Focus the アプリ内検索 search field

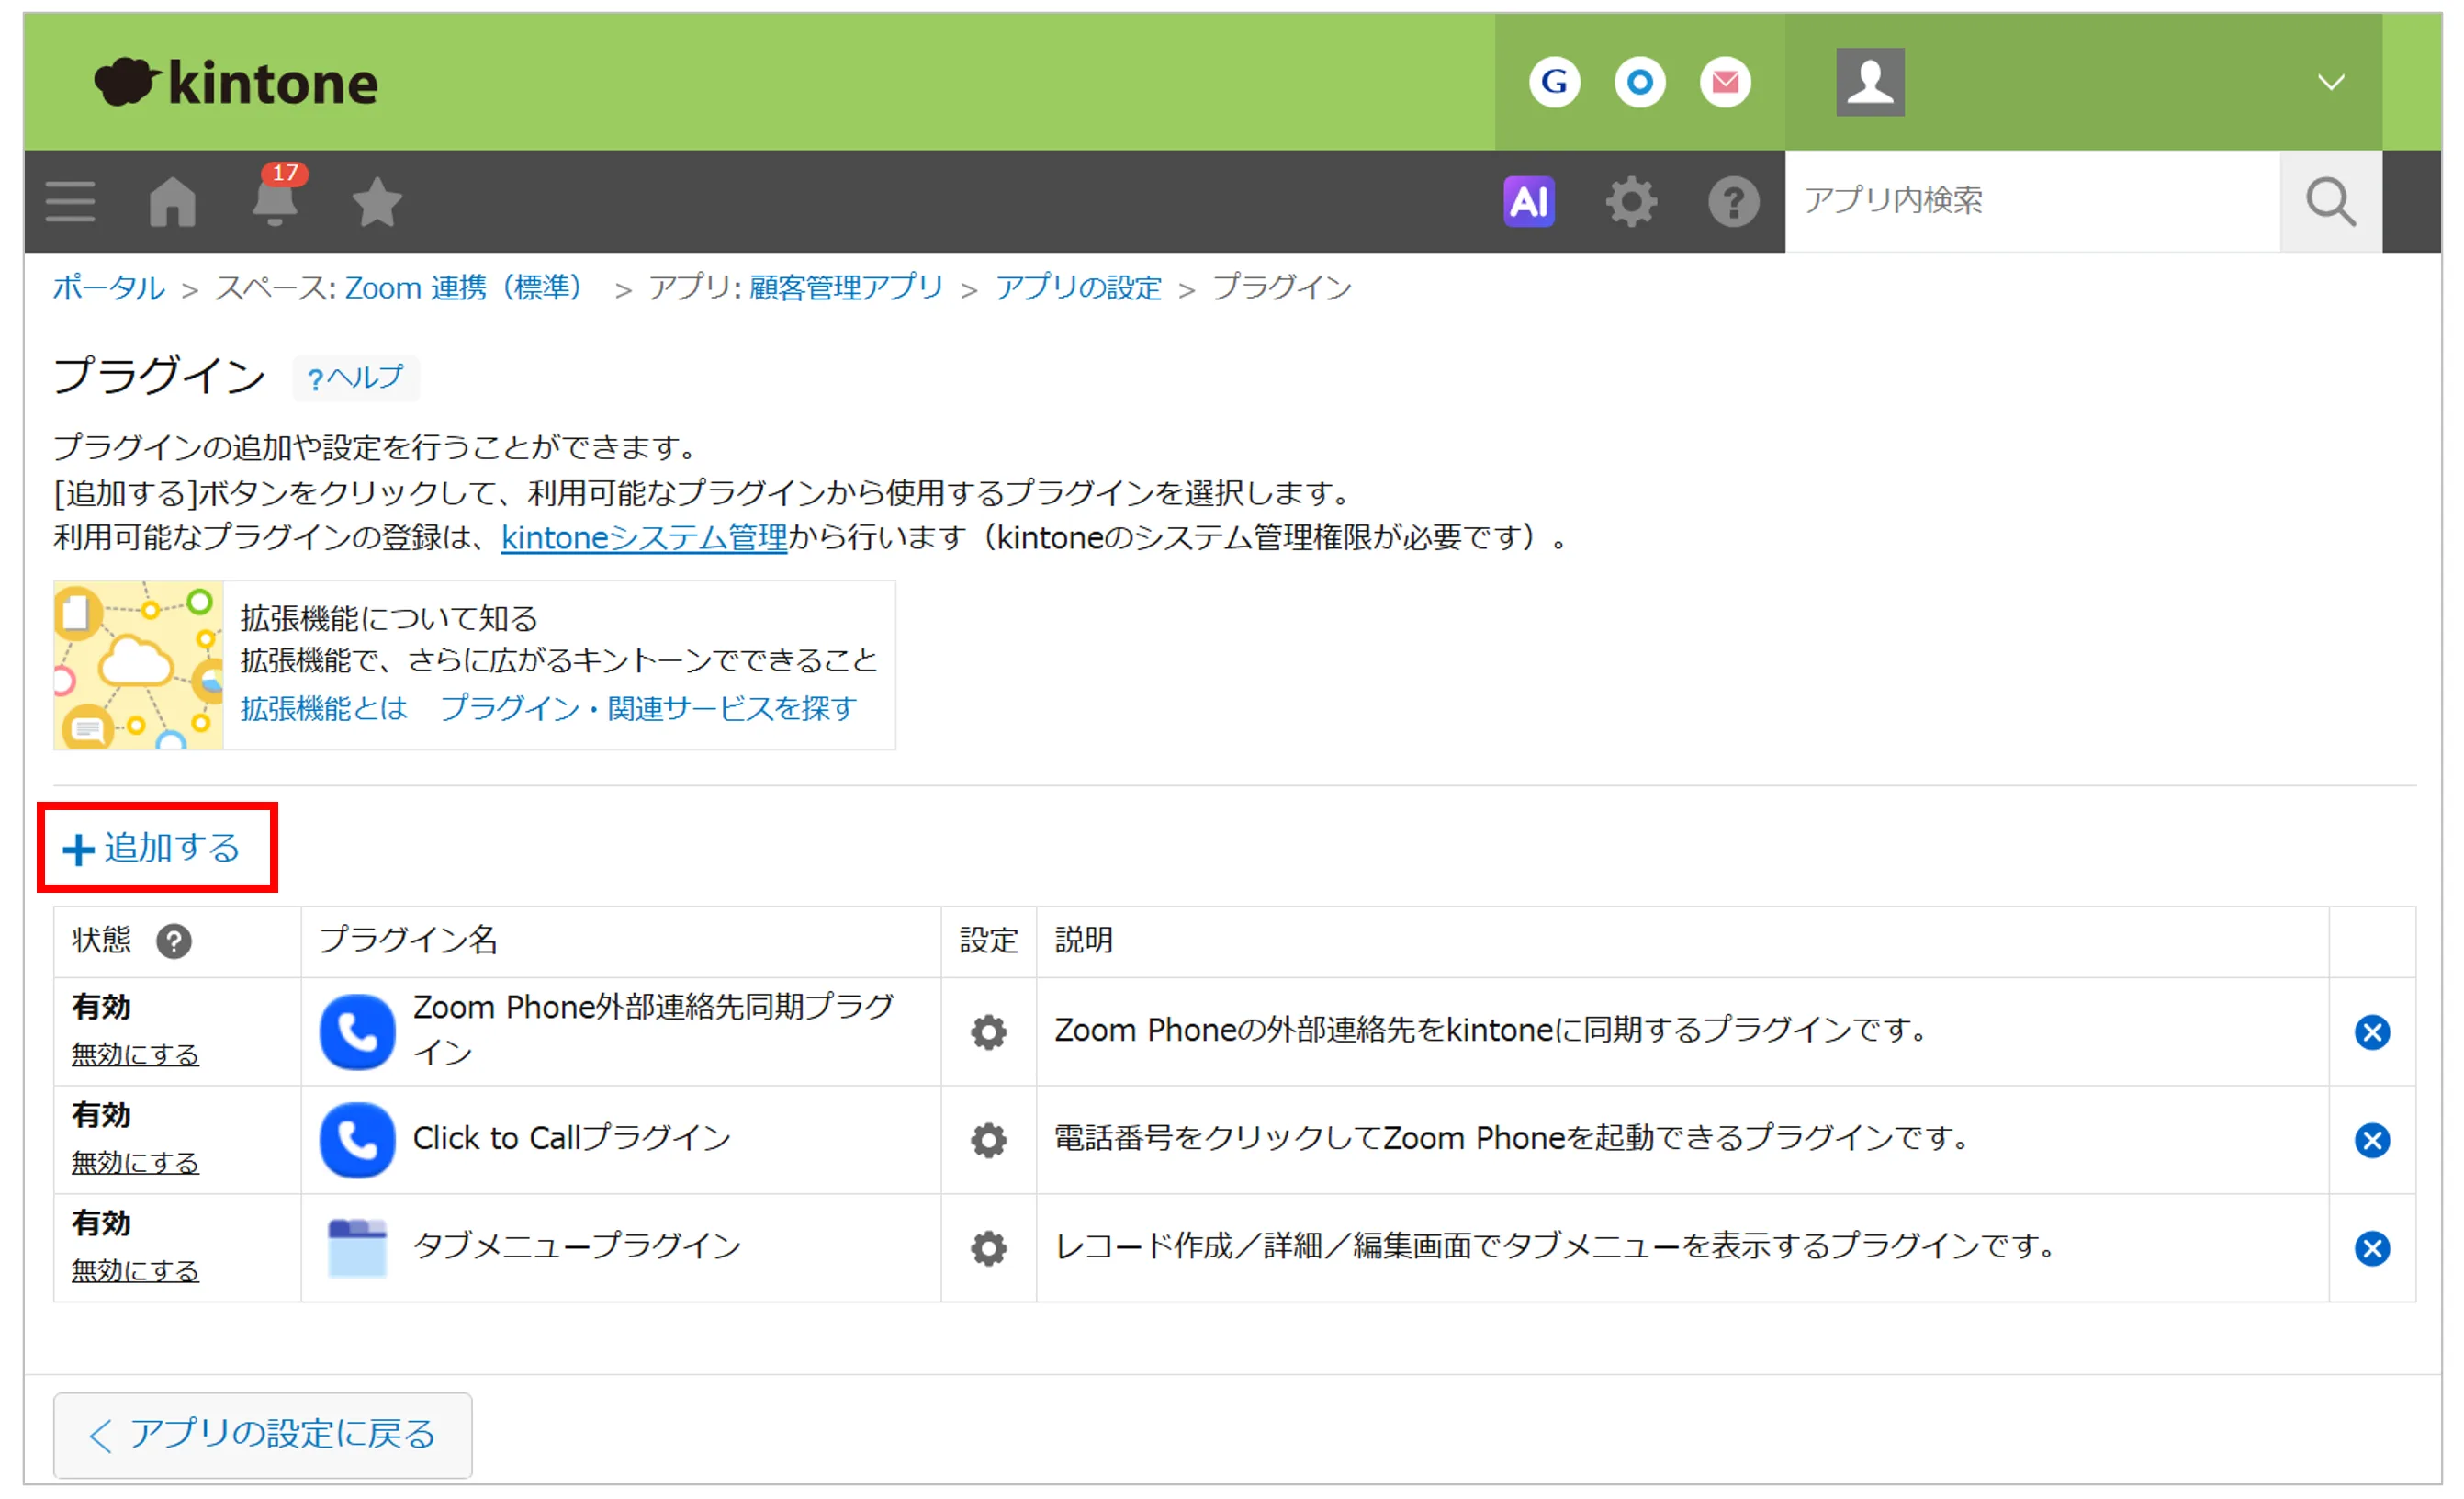coord(2032,201)
